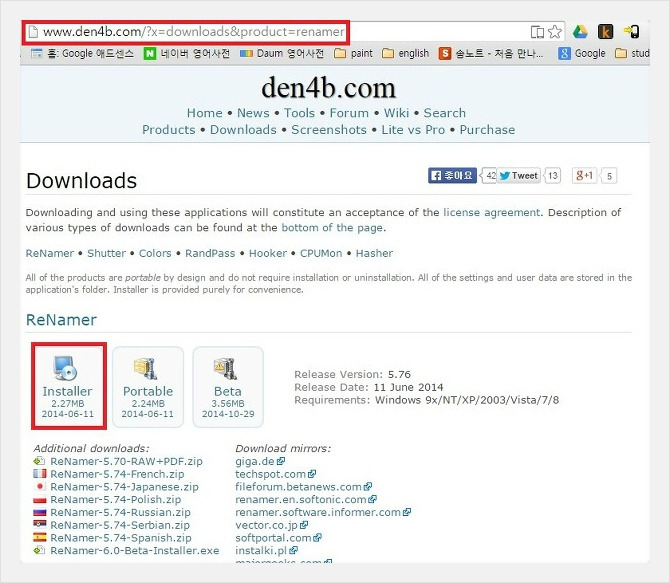Click the bookmark star icon
This screenshot has height=583, width=670.
[x=555, y=32]
